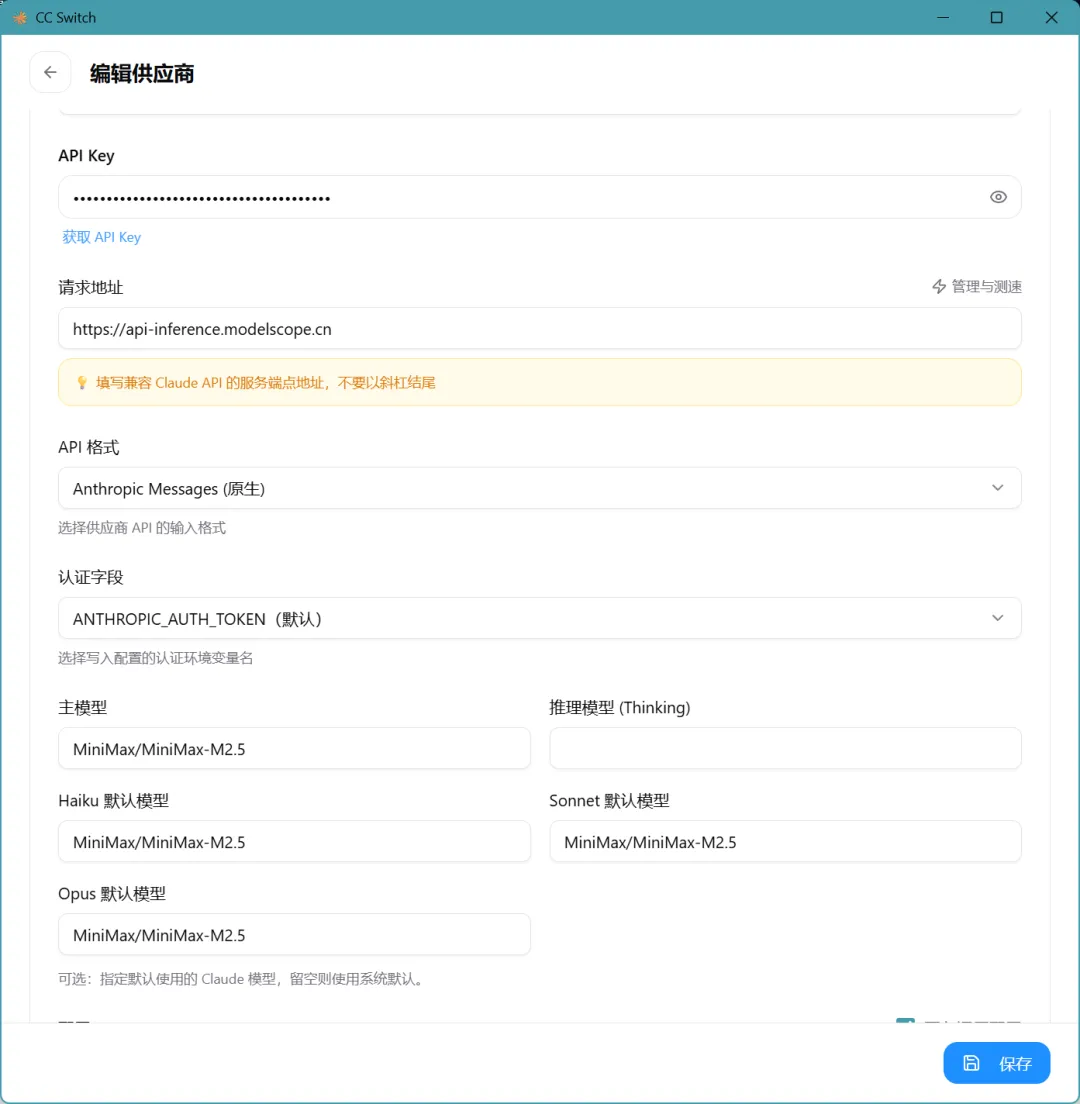
Task: Open the API 格式 dropdown
Action: click(539, 488)
